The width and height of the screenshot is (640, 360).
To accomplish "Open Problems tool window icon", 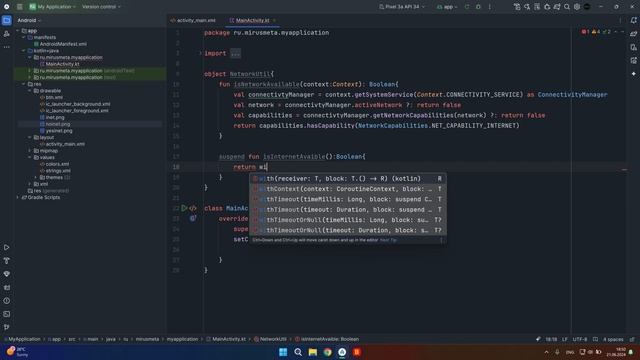I will click(x=7, y=301).
